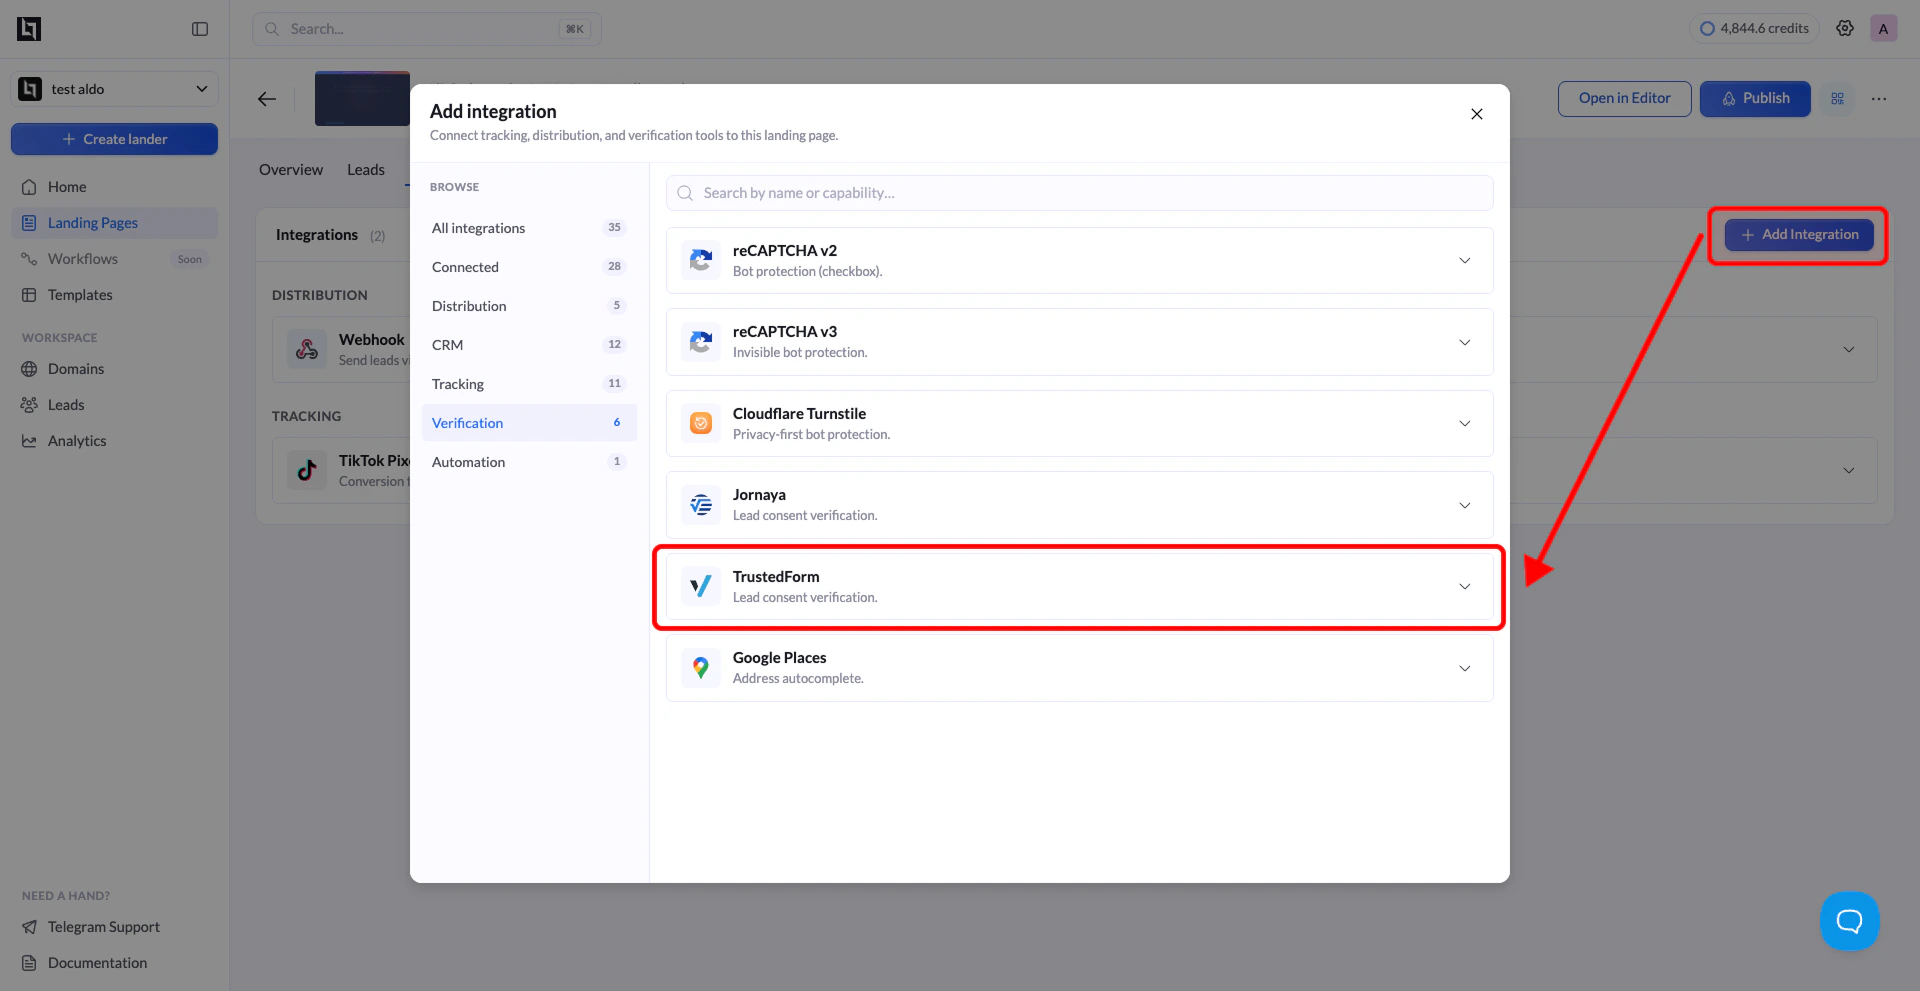Switch to the Leads tab
The width and height of the screenshot is (1920, 991).
[x=366, y=170]
